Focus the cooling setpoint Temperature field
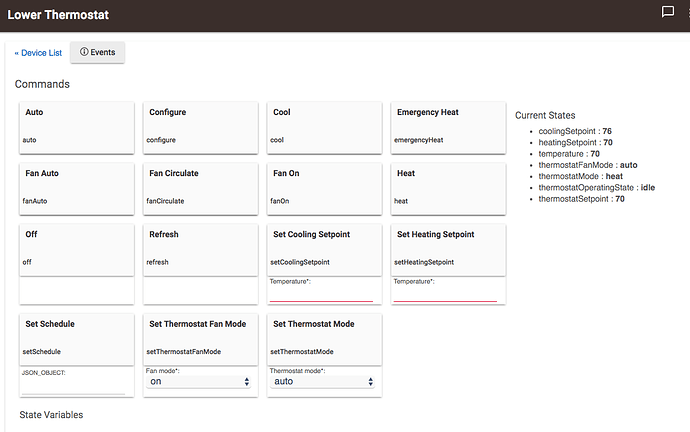The height and width of the screenshot is (432, 690). [321, 294]
